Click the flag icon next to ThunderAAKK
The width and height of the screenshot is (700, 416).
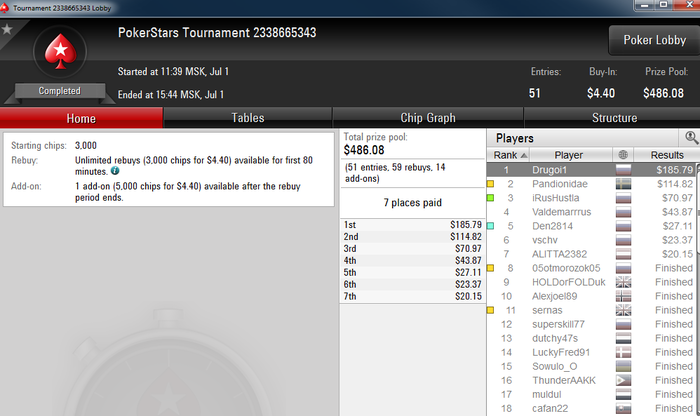tap(623, 380)
